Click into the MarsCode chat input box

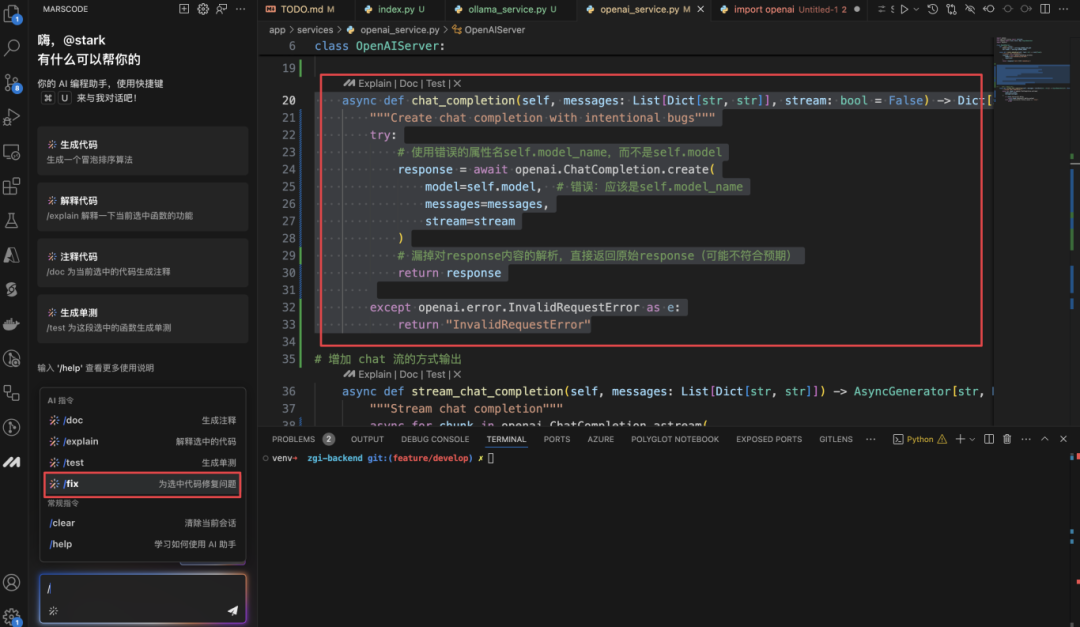143,599
